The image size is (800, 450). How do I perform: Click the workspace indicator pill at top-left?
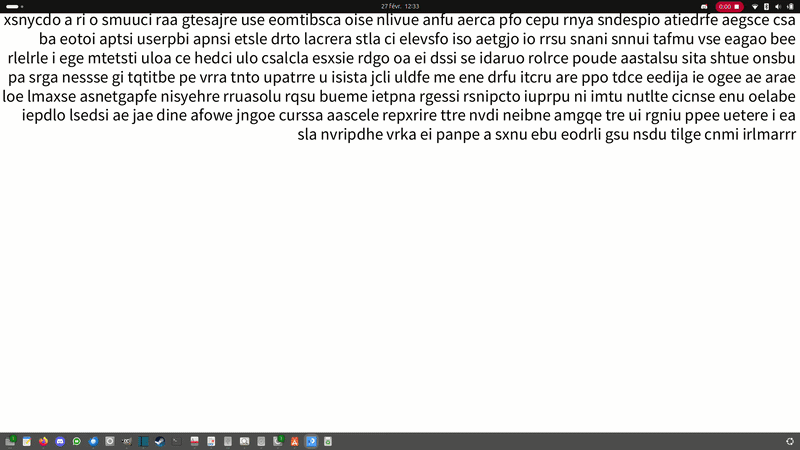coord(14,6)
